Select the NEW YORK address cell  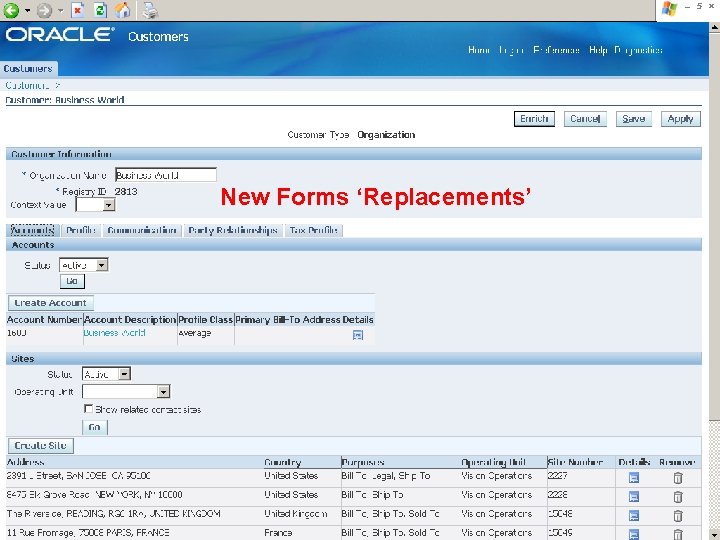pyautogui.click(x=95, y=495)
